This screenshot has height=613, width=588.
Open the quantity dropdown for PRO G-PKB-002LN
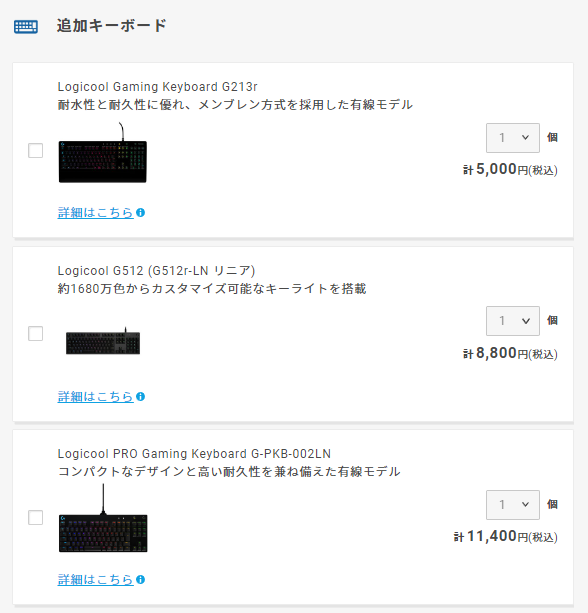tap(513, 505)
